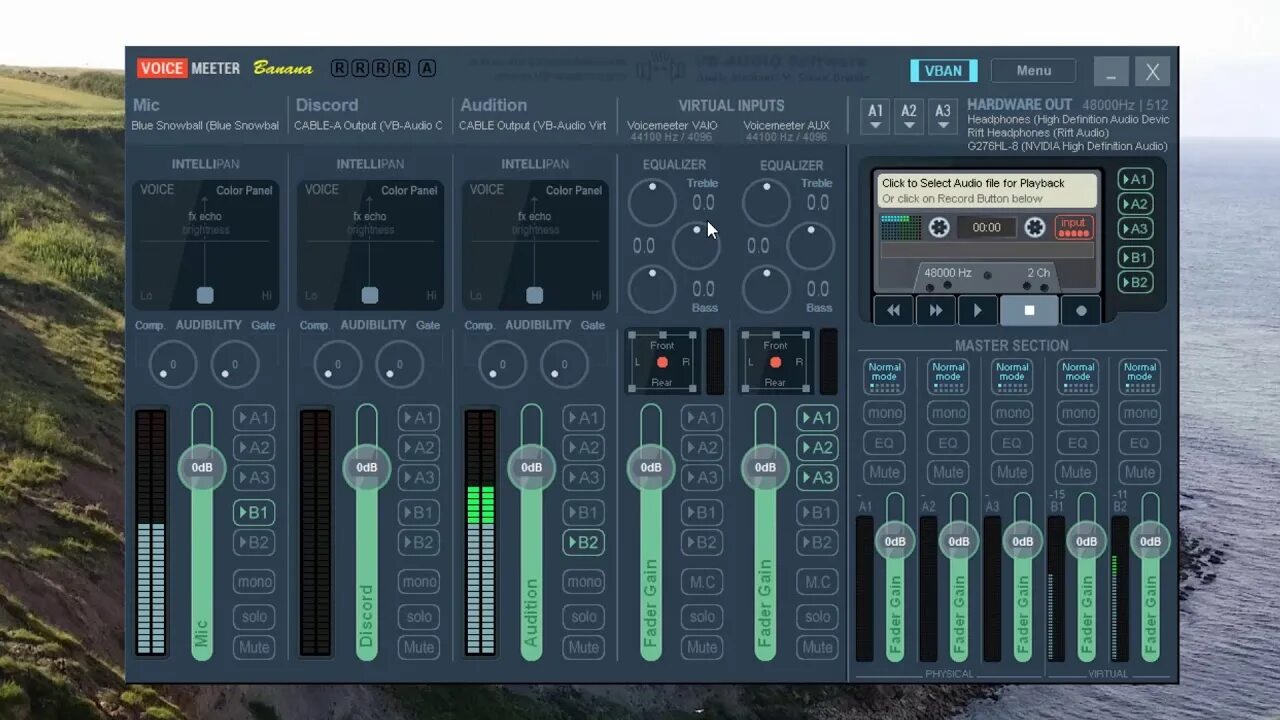Open the VBAN settings
The width and height of the screenshot is (1280, 720).
943,71
